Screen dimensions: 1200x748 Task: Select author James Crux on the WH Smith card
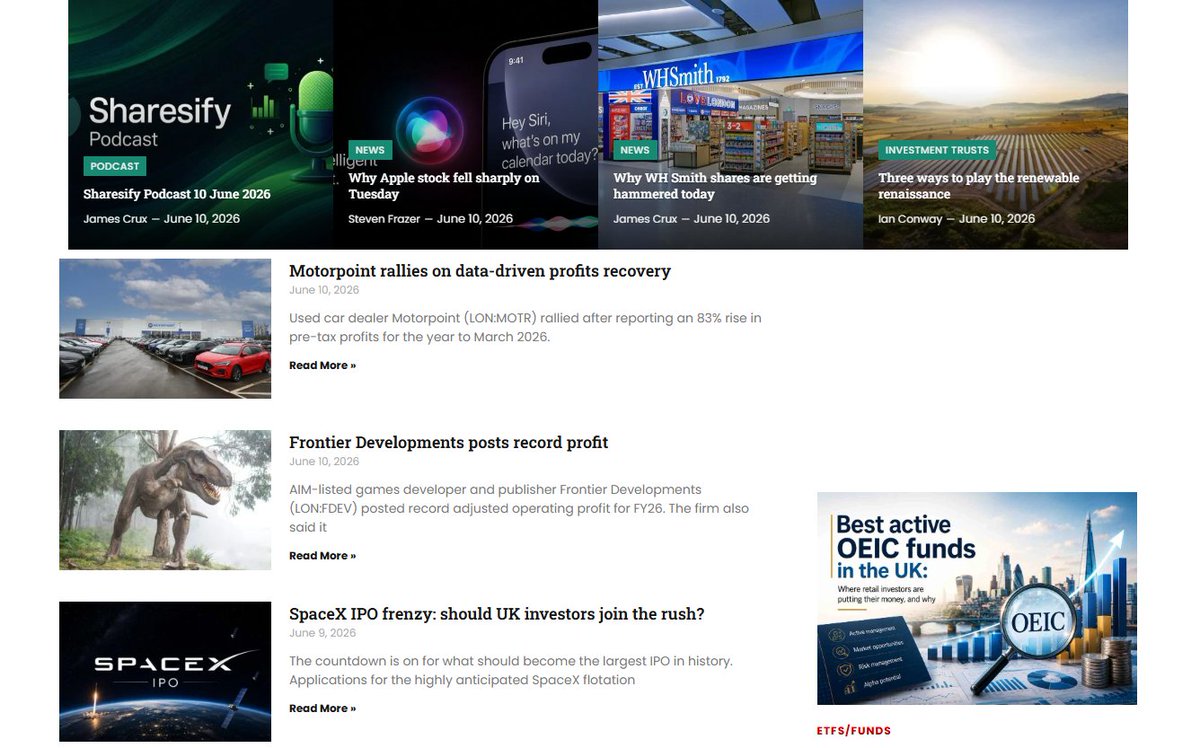tap(645, 218)
